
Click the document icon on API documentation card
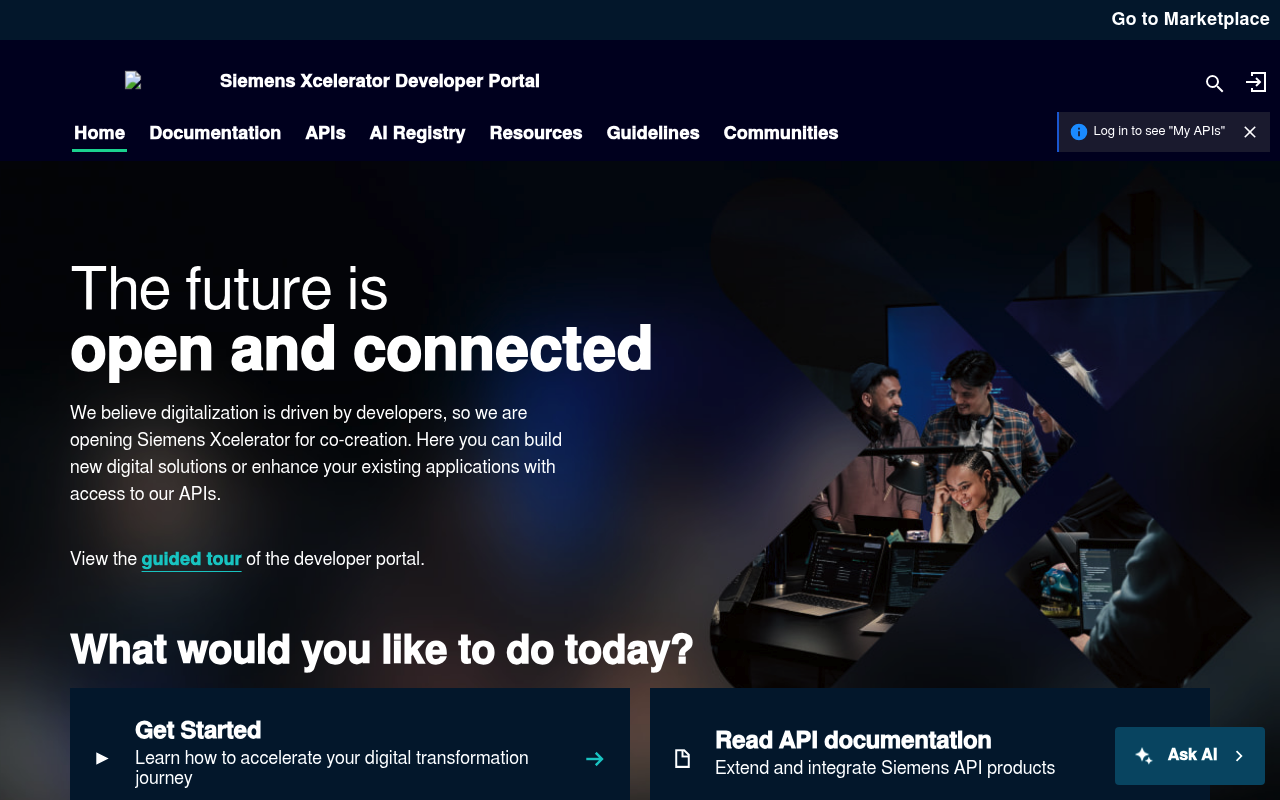pos(682,758)
